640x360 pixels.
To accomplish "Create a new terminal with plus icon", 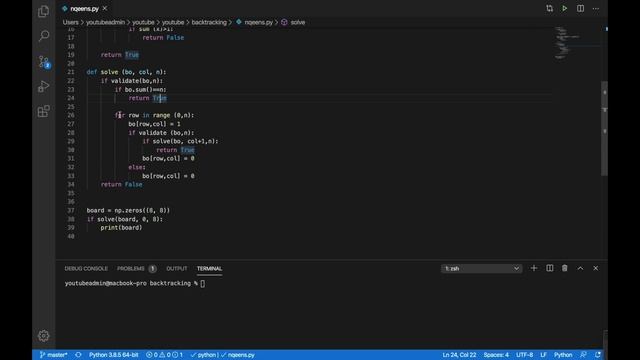I will (533, 268).
